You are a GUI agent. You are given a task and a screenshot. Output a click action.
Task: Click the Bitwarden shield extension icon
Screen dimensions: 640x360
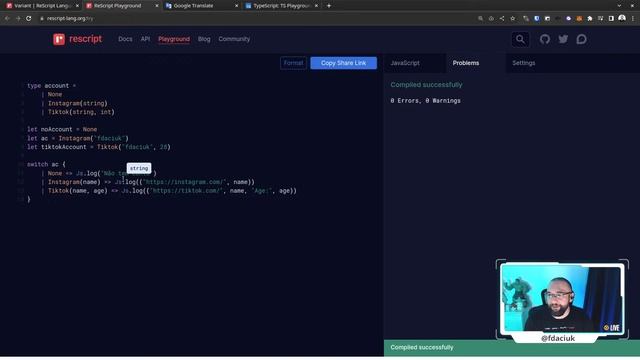tap(536, 18)
